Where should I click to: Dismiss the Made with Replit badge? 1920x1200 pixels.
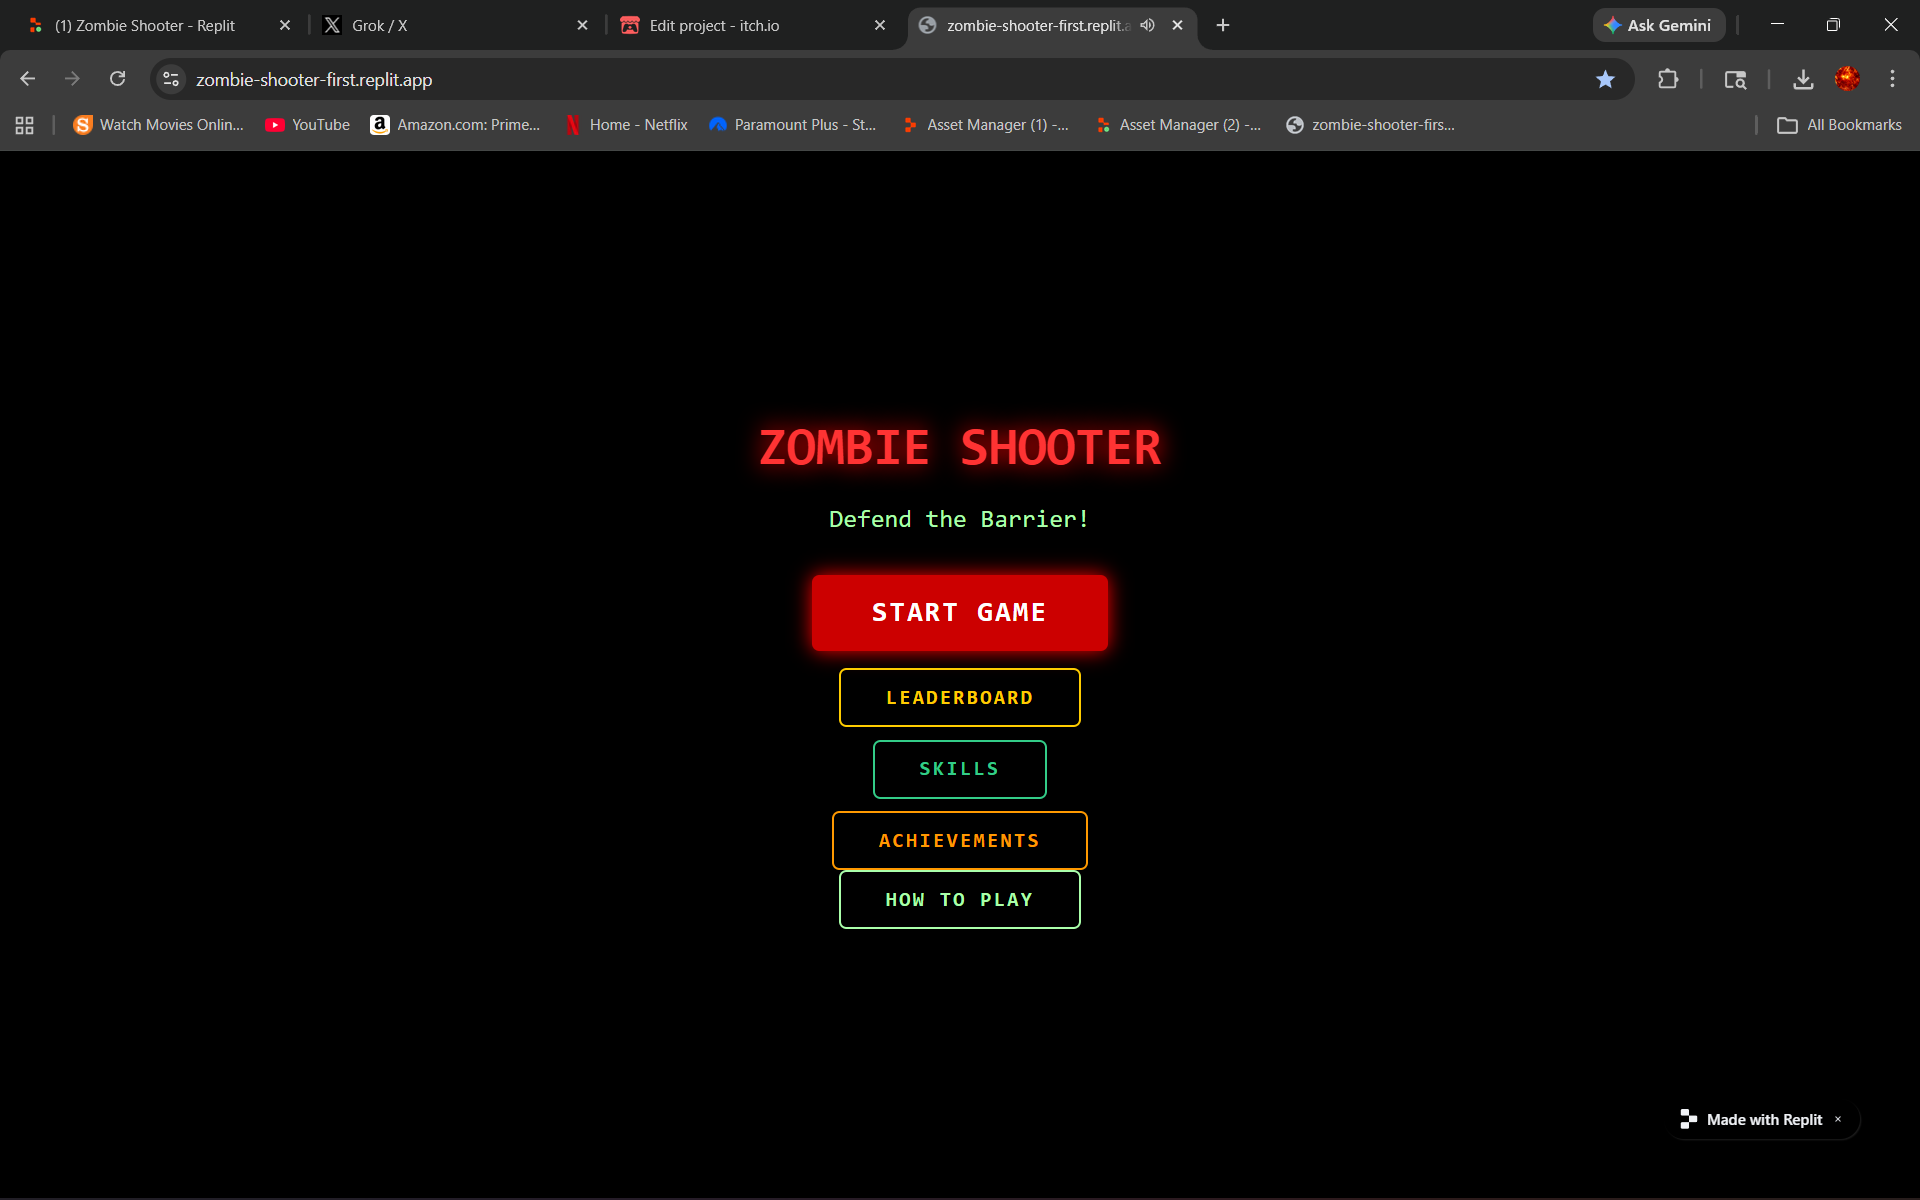tap(1838, 1119)
